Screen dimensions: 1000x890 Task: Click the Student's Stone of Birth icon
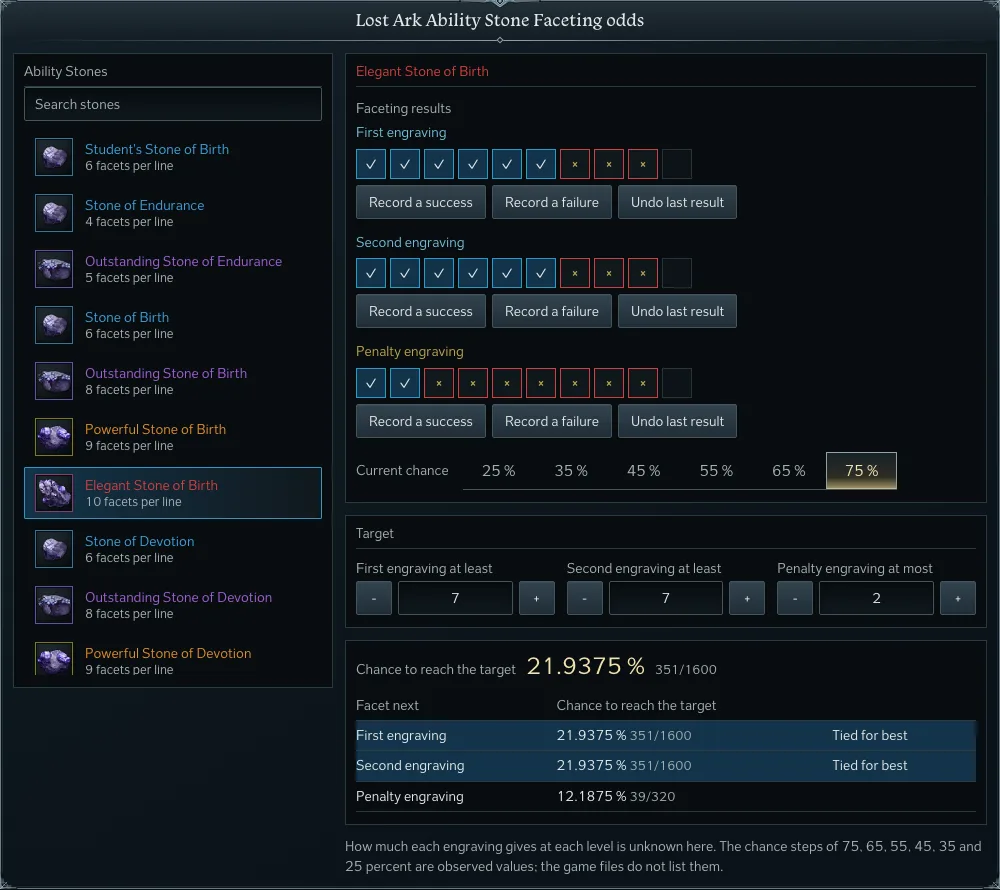(54, 157)
